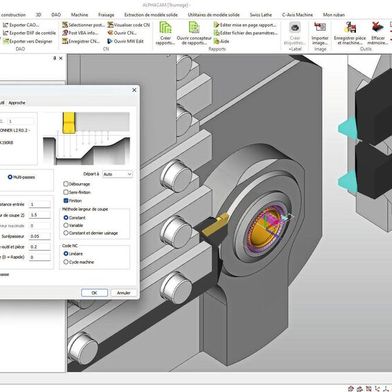The image size is (392, 392).
Task: Open Sélectionner post tool
Action: point(83,25)
